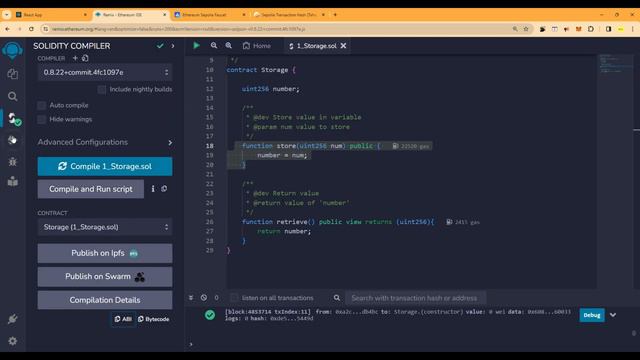Enable the Hide warnings checkbox
The image size is (640, 360).
pos(42,119)
